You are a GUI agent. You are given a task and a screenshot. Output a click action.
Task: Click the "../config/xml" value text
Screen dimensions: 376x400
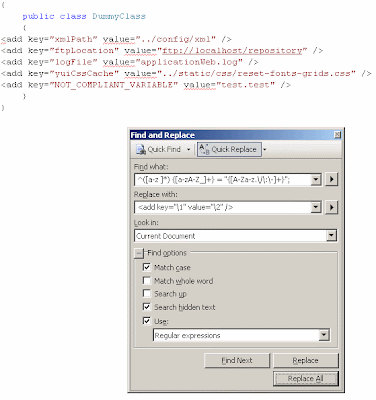[176, 39]
